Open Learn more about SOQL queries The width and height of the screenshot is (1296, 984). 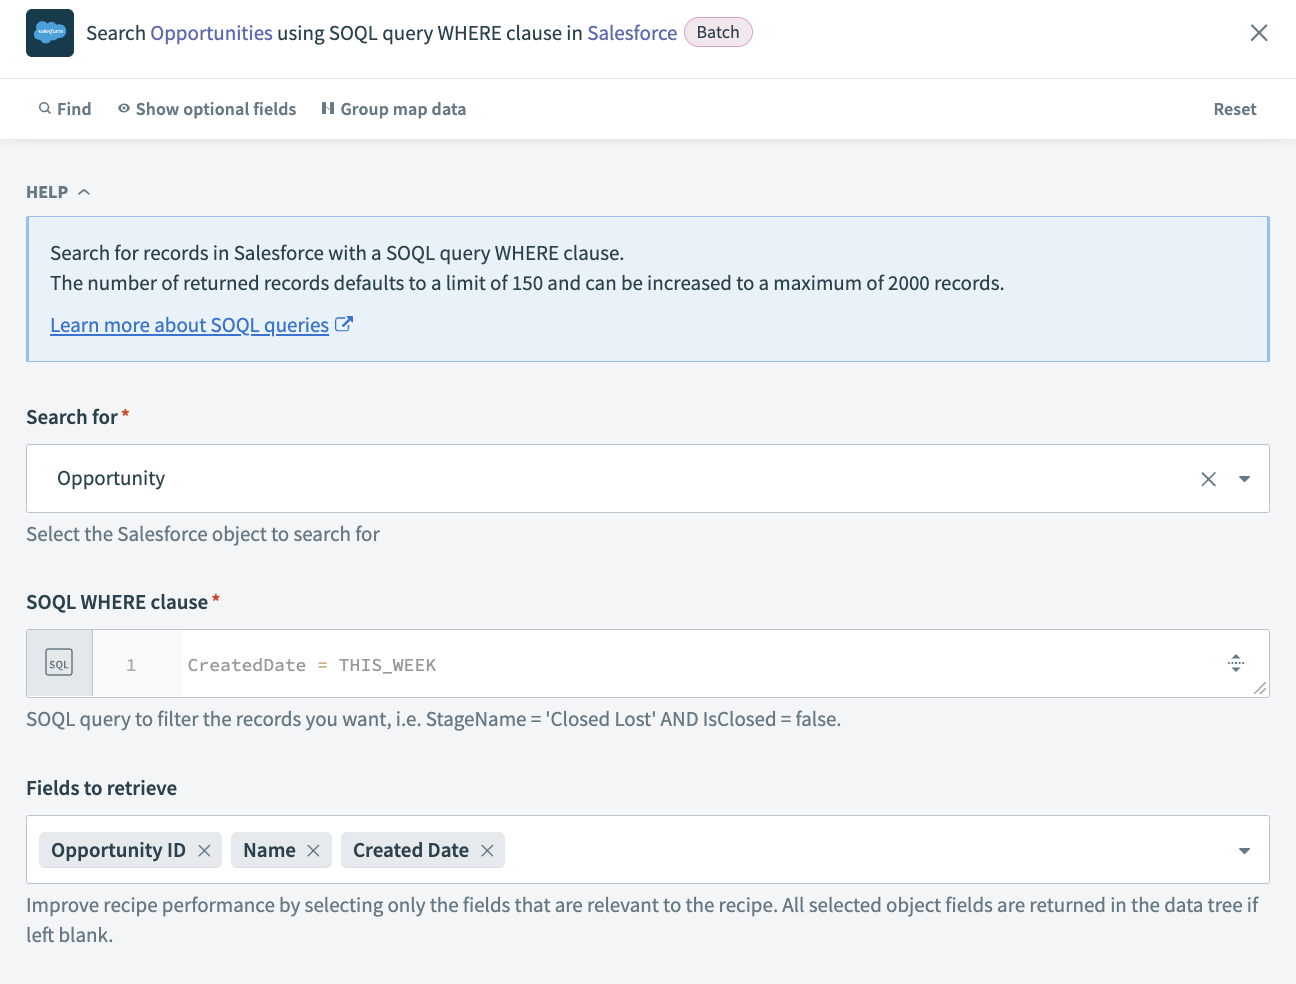189,324
